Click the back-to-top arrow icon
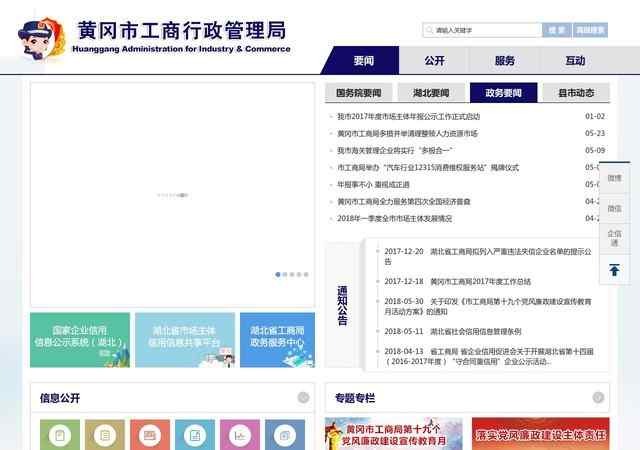 click(614, 270)
